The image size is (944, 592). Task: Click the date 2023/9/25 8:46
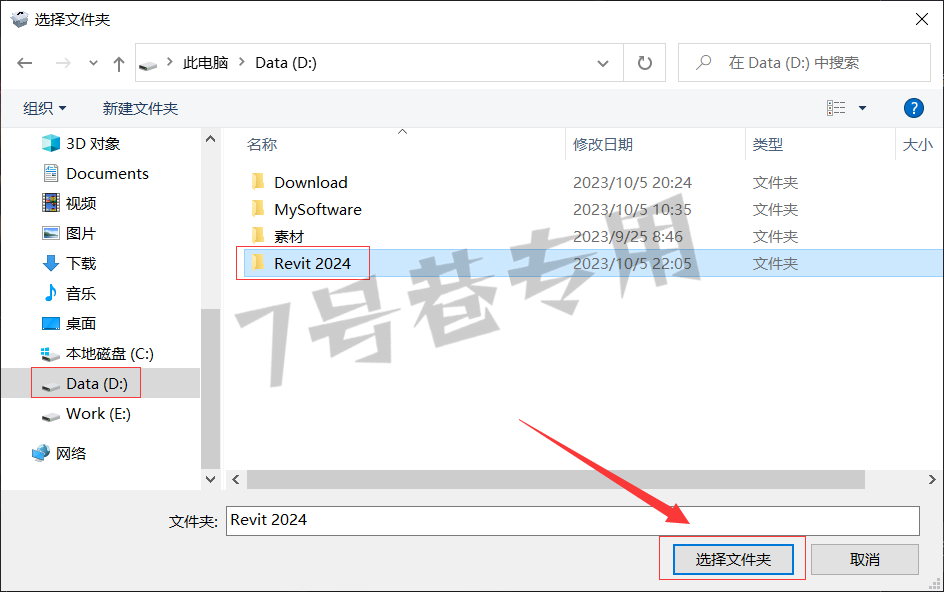click(627, 237)
